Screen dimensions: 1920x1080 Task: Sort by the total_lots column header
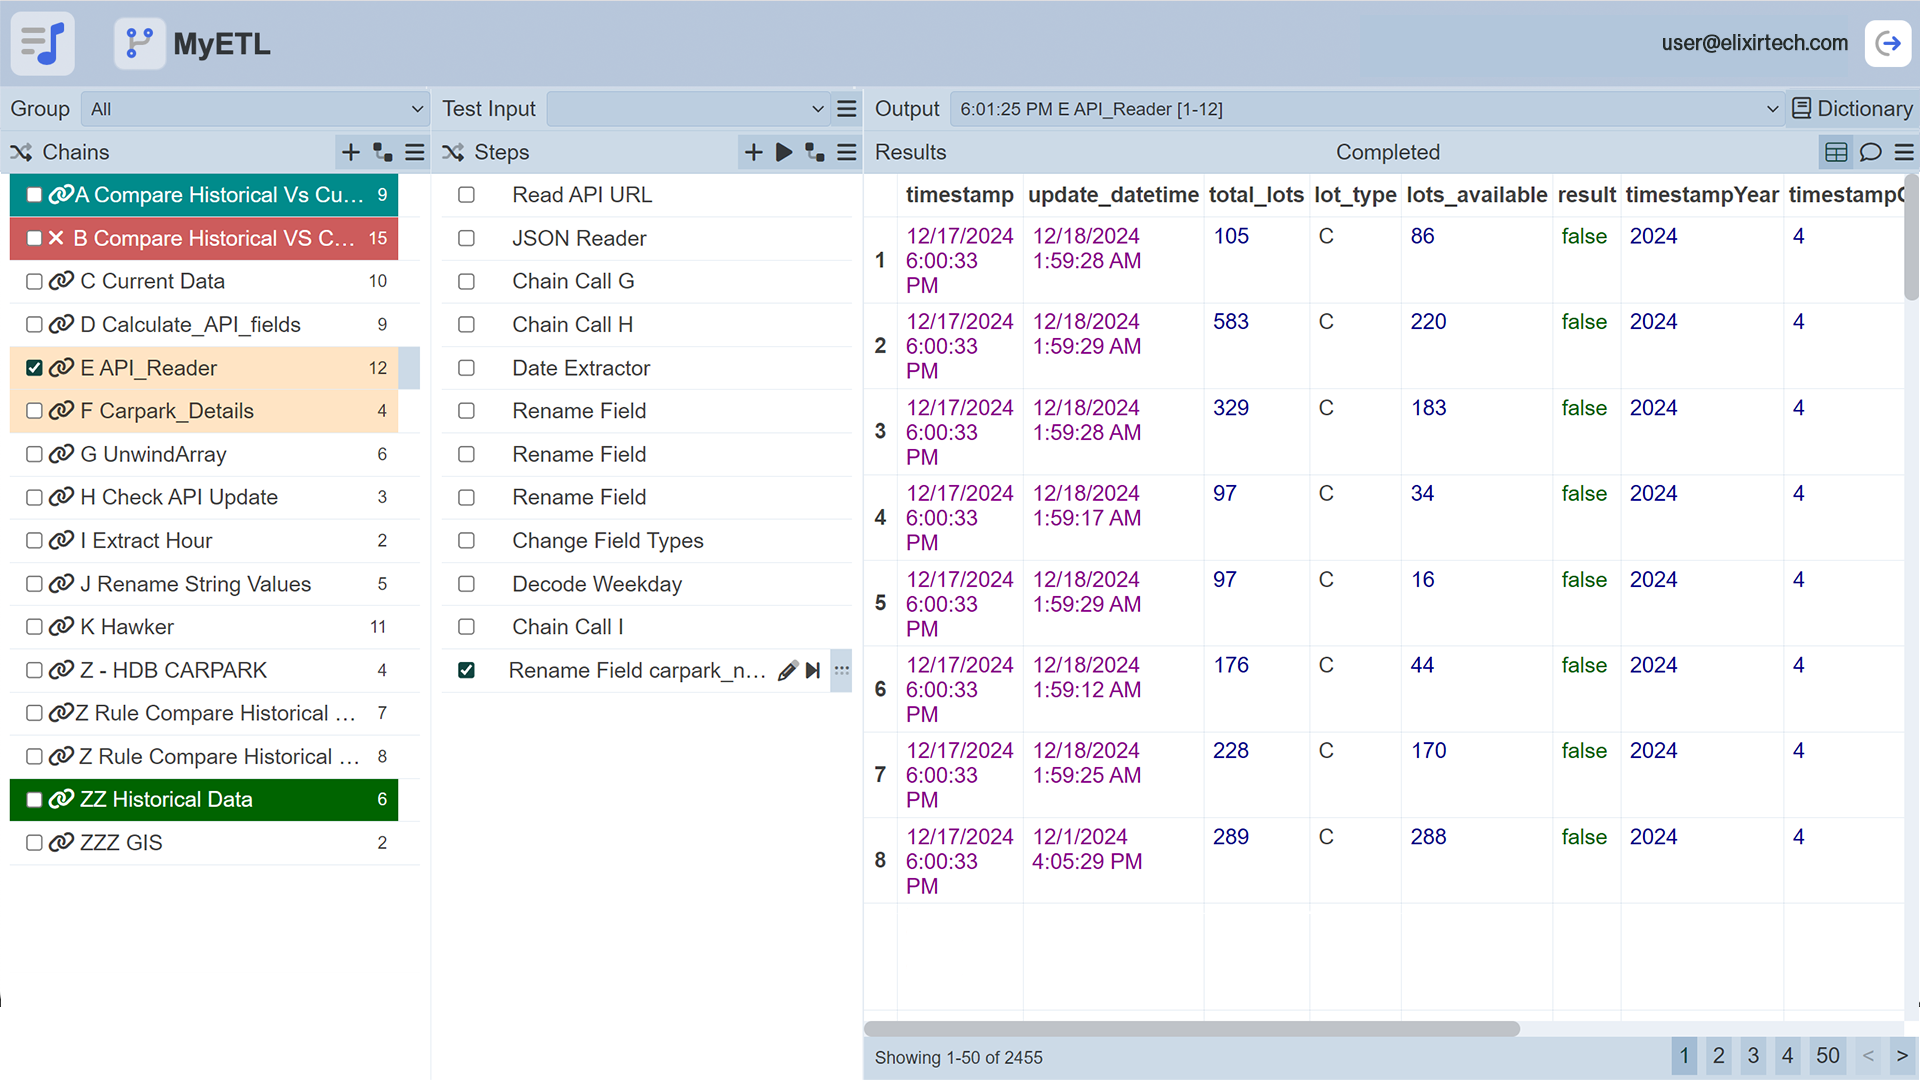[1255, 195]
